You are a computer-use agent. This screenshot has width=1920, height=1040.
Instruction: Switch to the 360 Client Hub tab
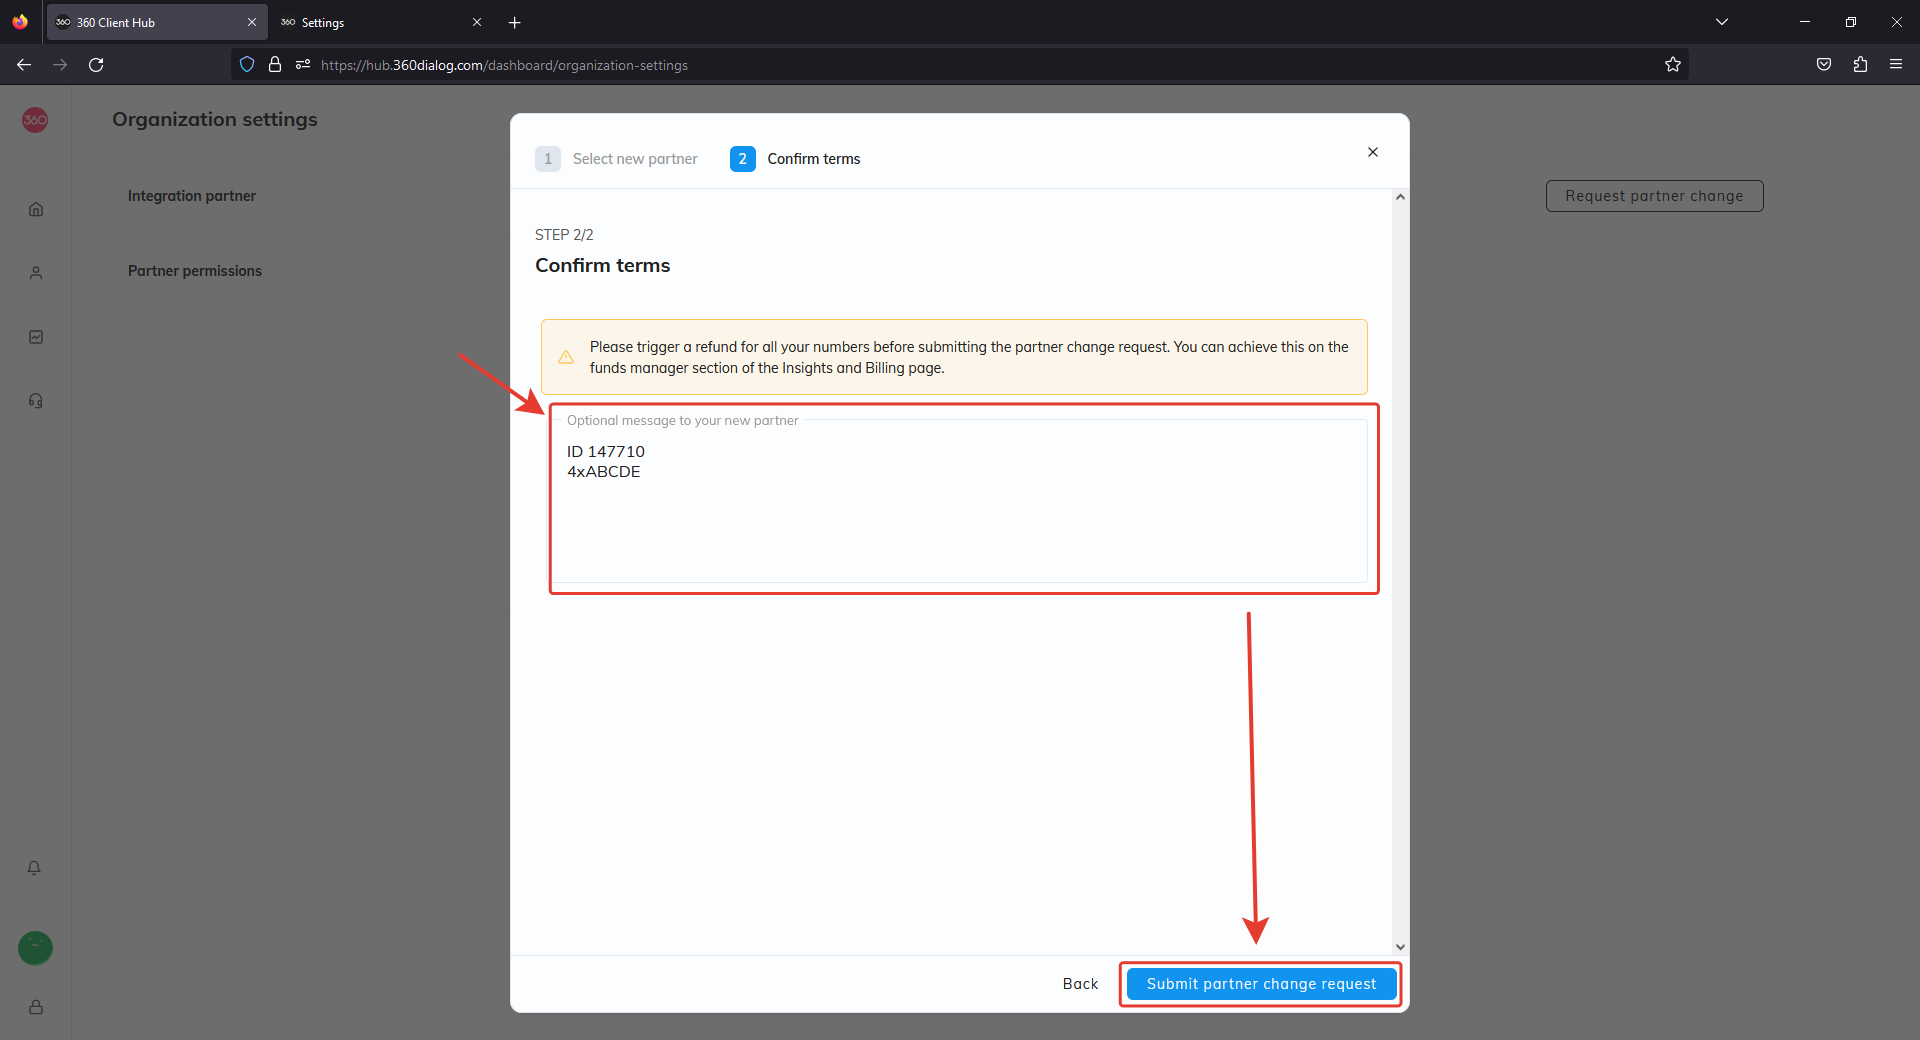[150, 22]
